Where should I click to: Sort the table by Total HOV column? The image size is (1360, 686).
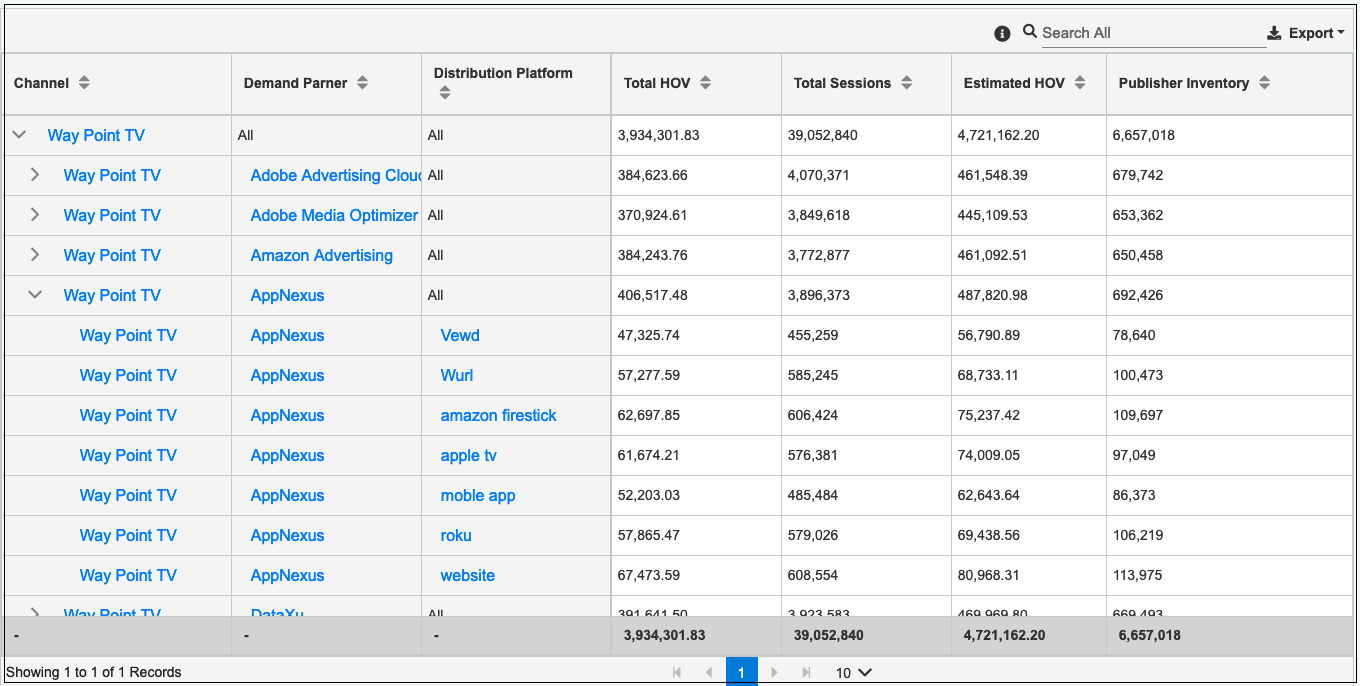(x=706, y=83)
